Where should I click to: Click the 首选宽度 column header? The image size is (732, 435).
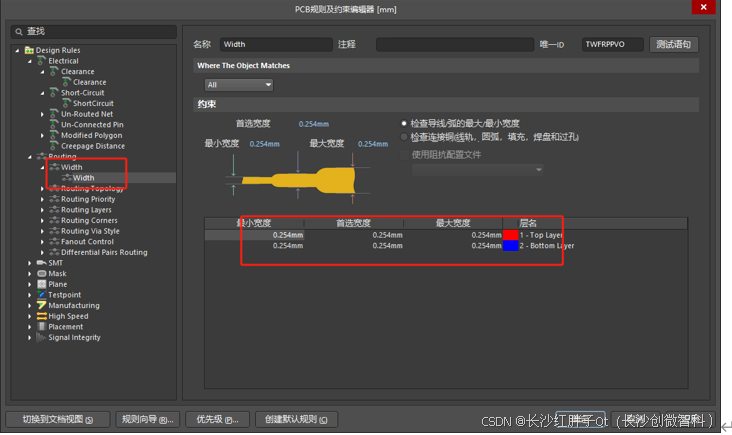point(354,223)
